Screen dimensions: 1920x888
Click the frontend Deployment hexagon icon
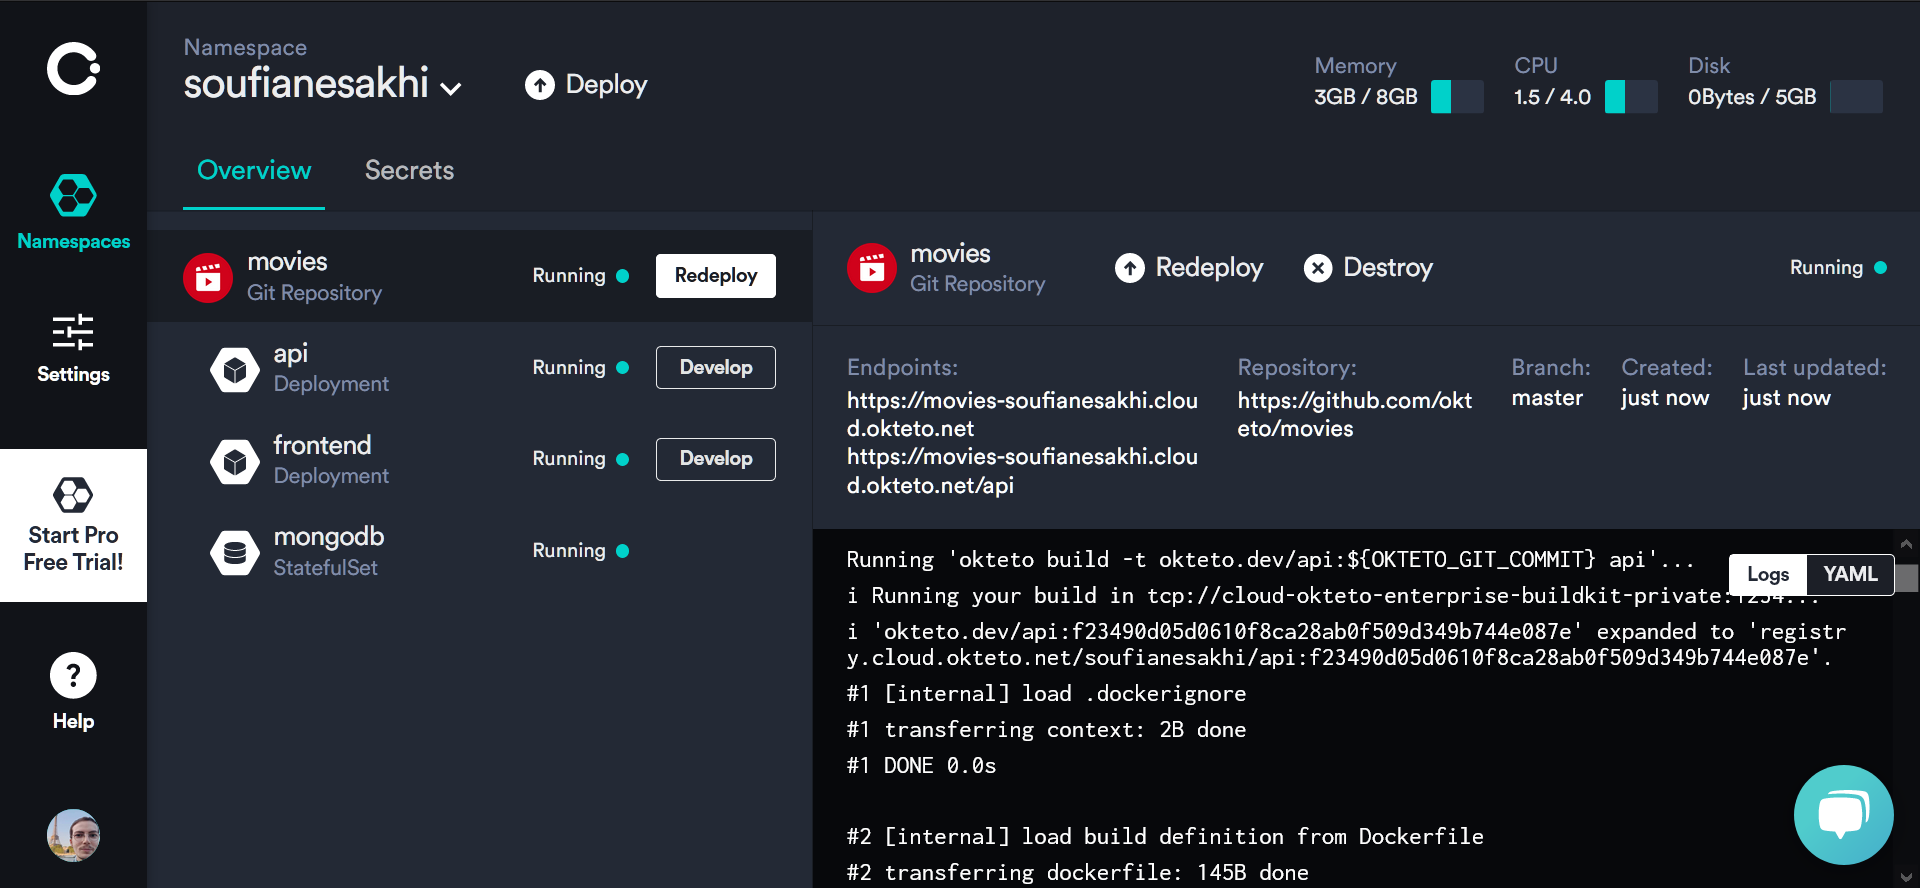pos(235,461)
